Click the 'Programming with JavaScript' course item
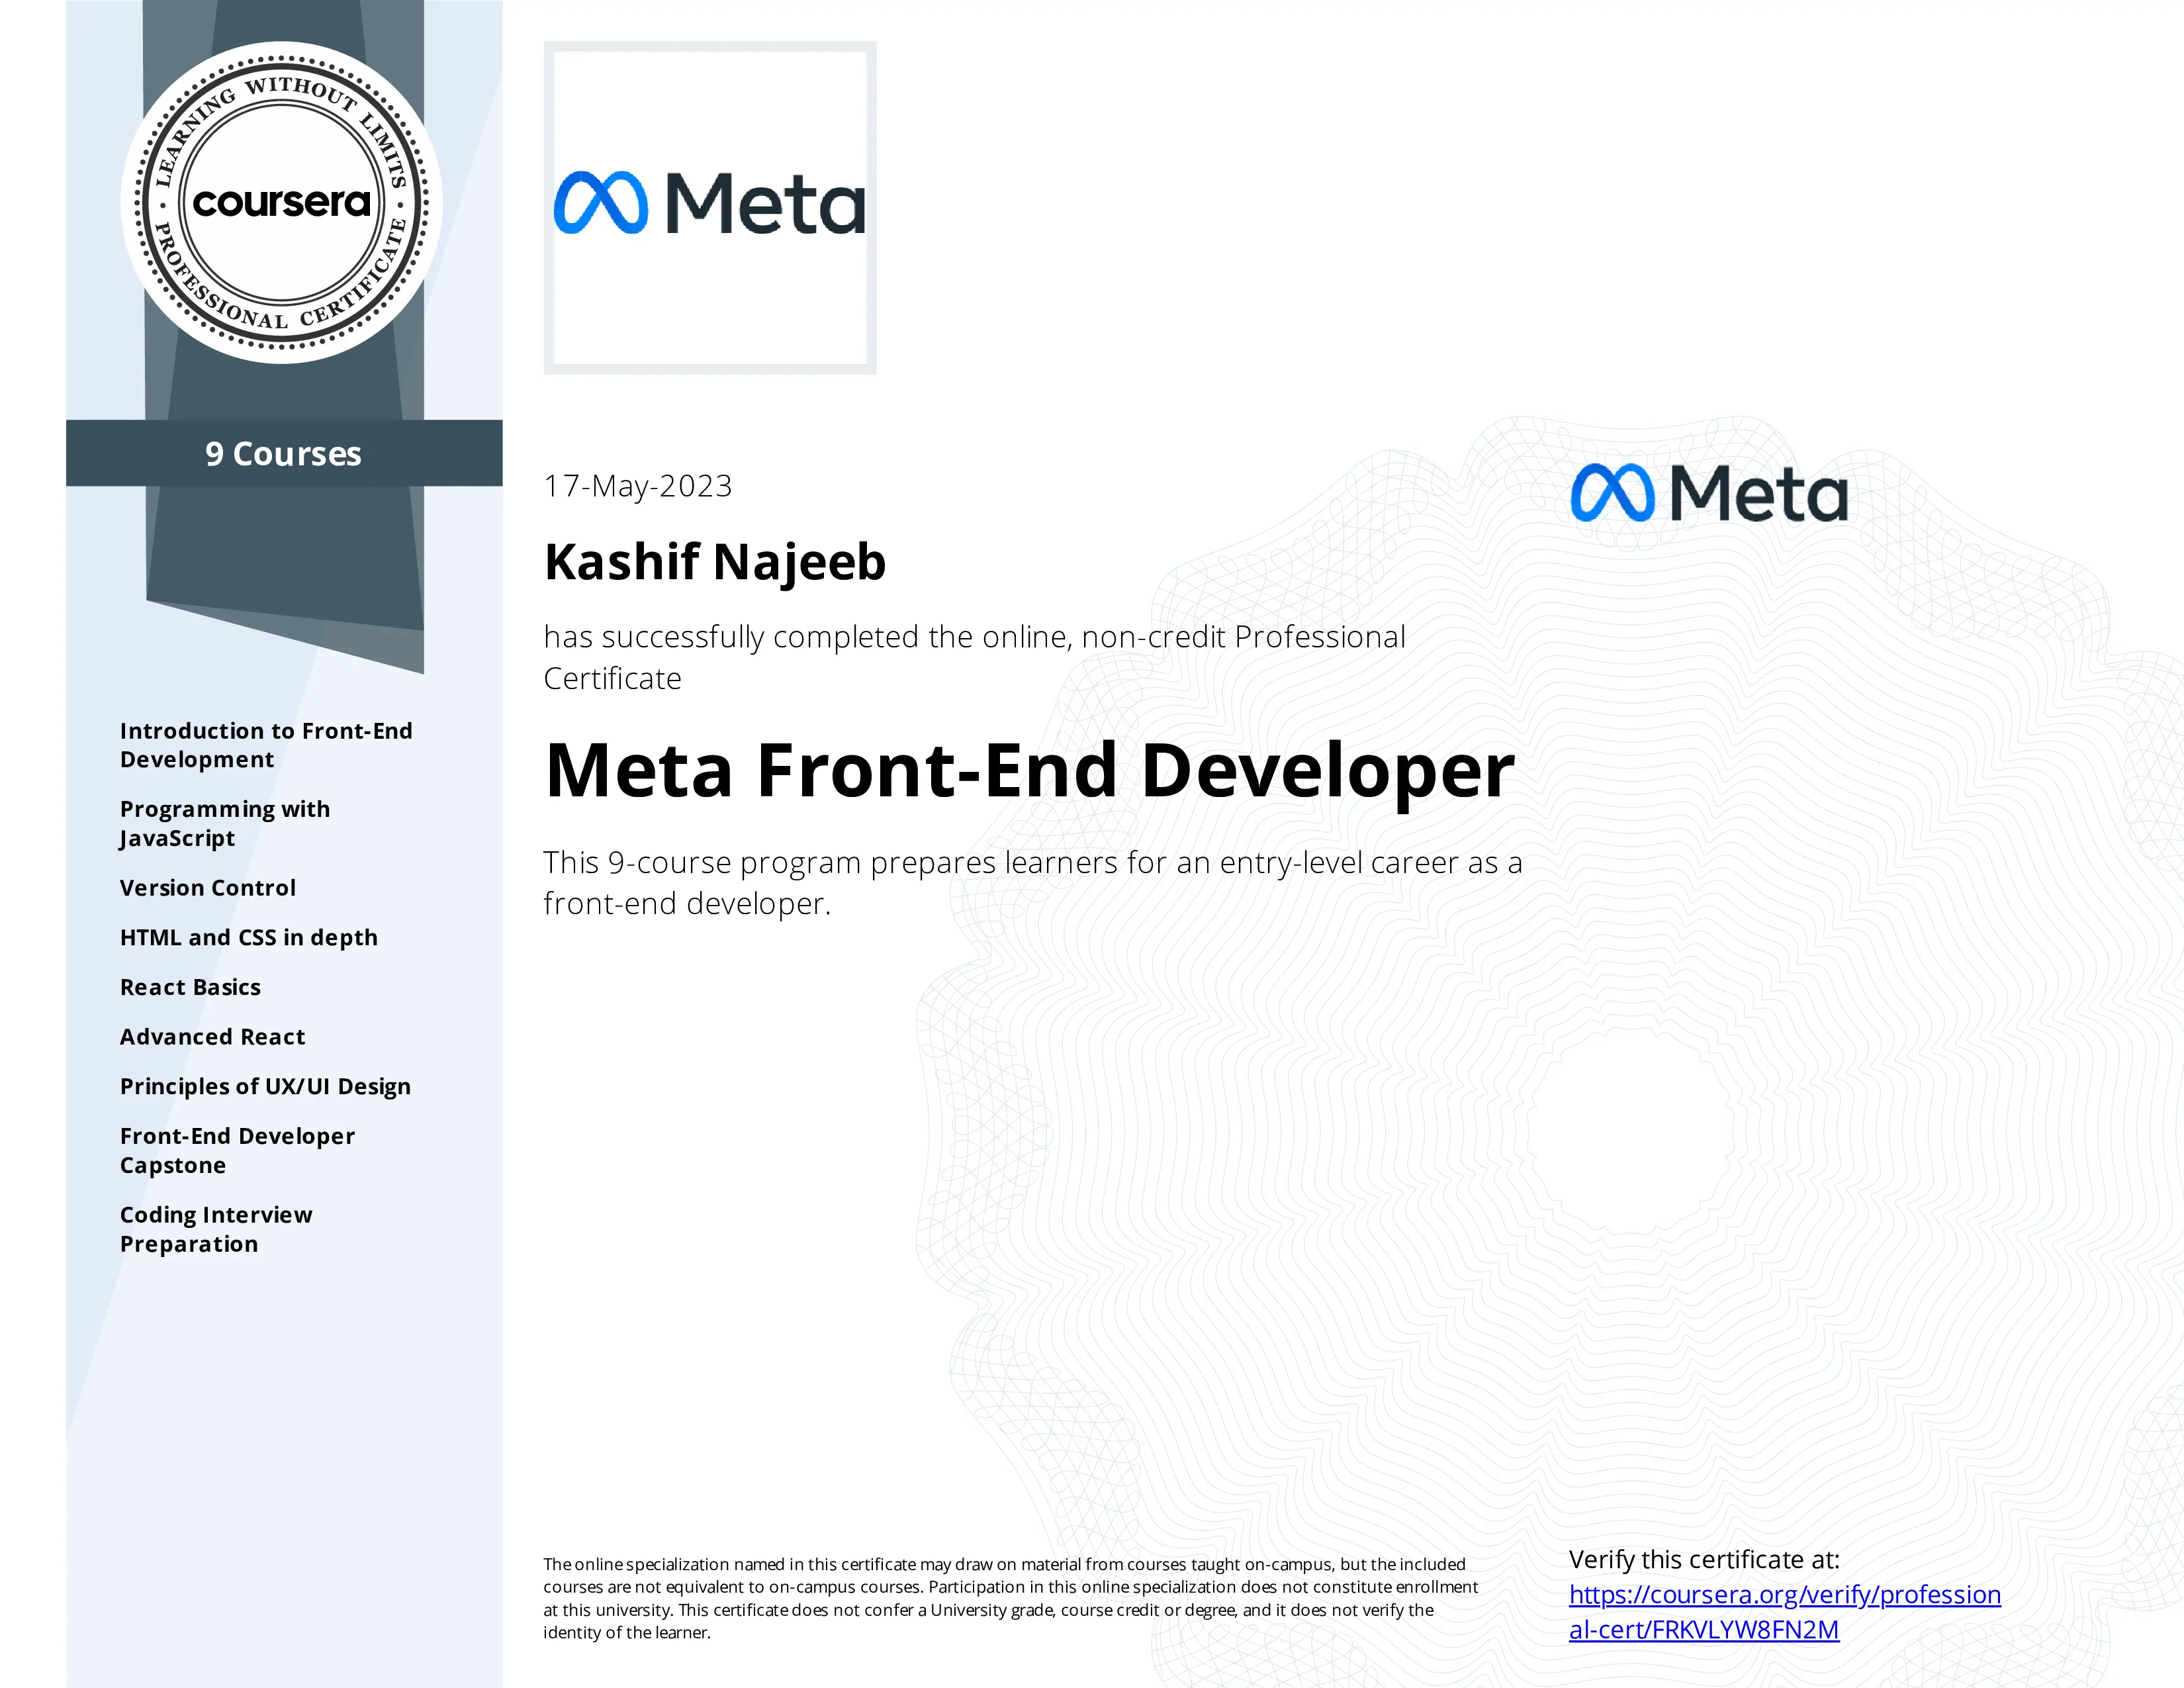 (225, 823)
